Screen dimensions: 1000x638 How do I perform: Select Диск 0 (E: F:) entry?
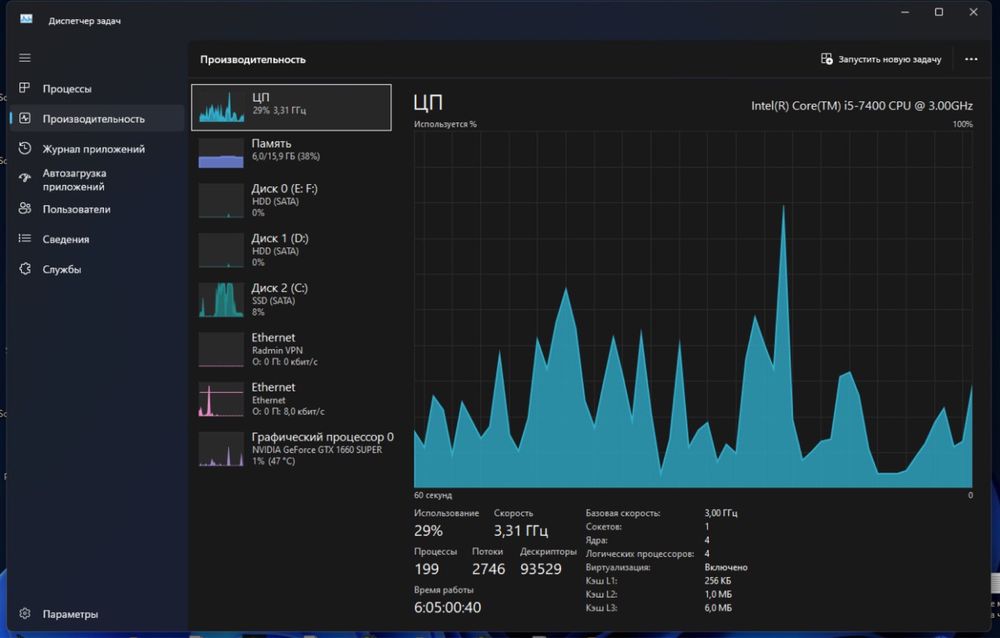[x=291, y=200]
